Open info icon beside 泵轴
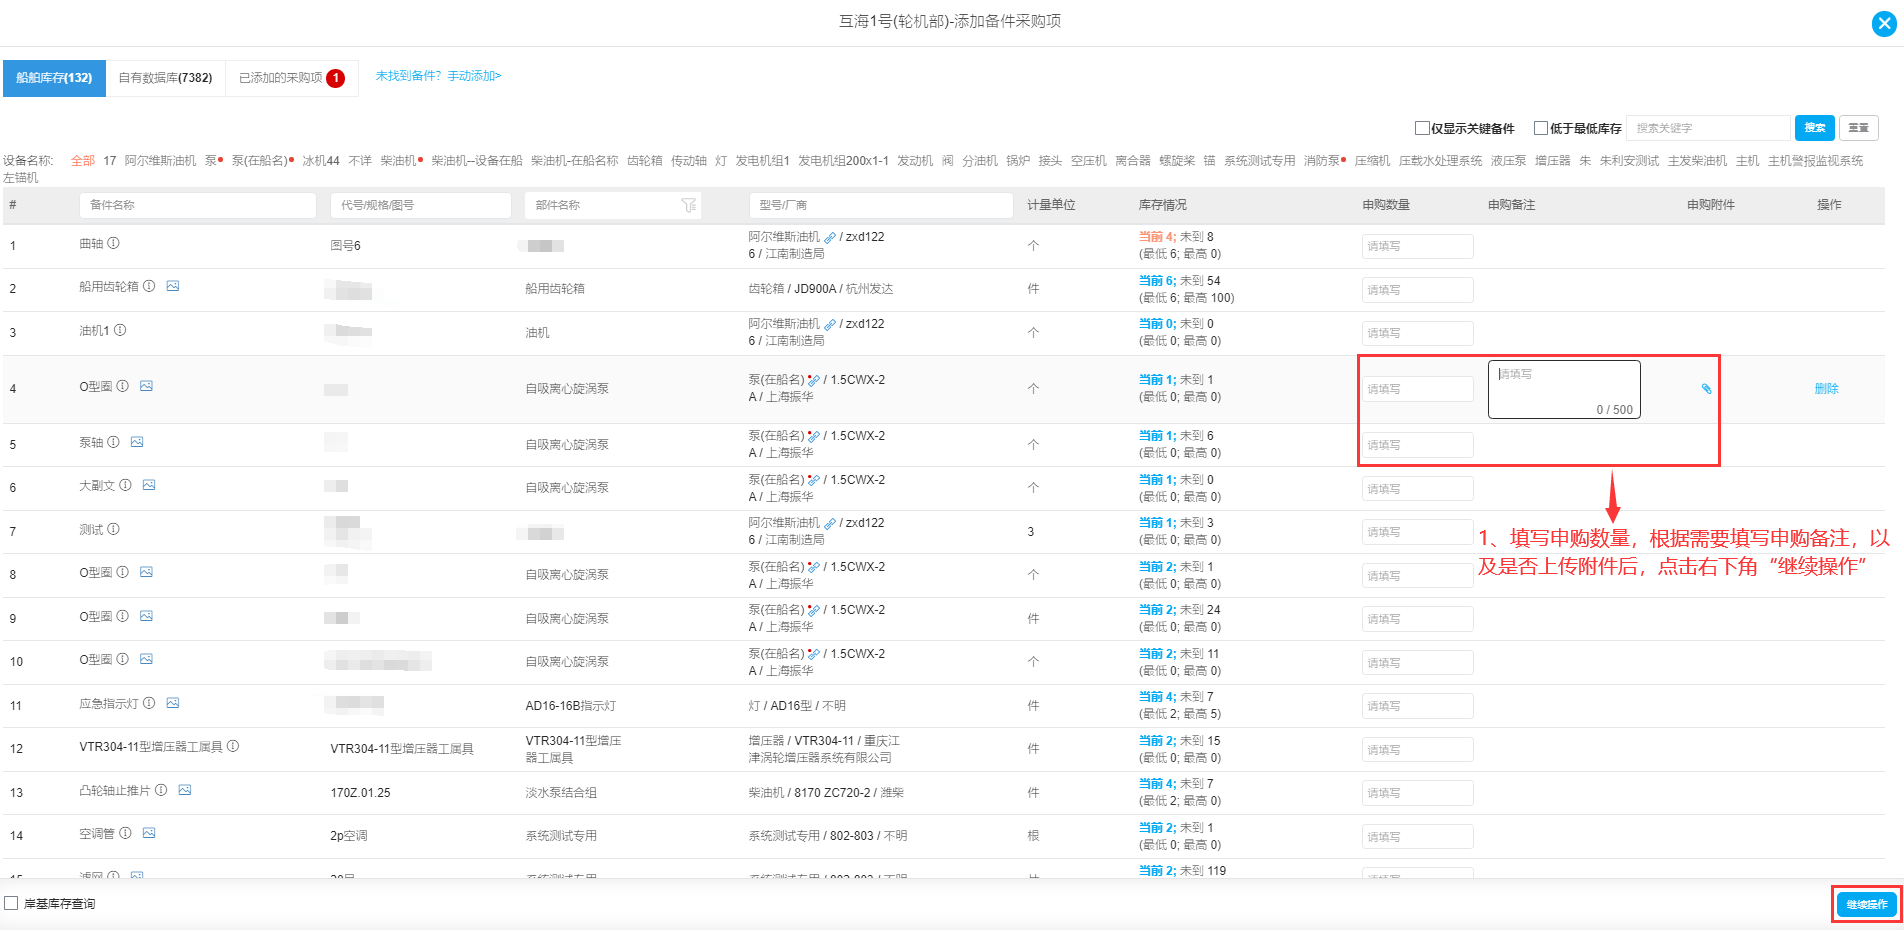The width and height of the screenshot is (1904, 931). (x=114, y=442)
